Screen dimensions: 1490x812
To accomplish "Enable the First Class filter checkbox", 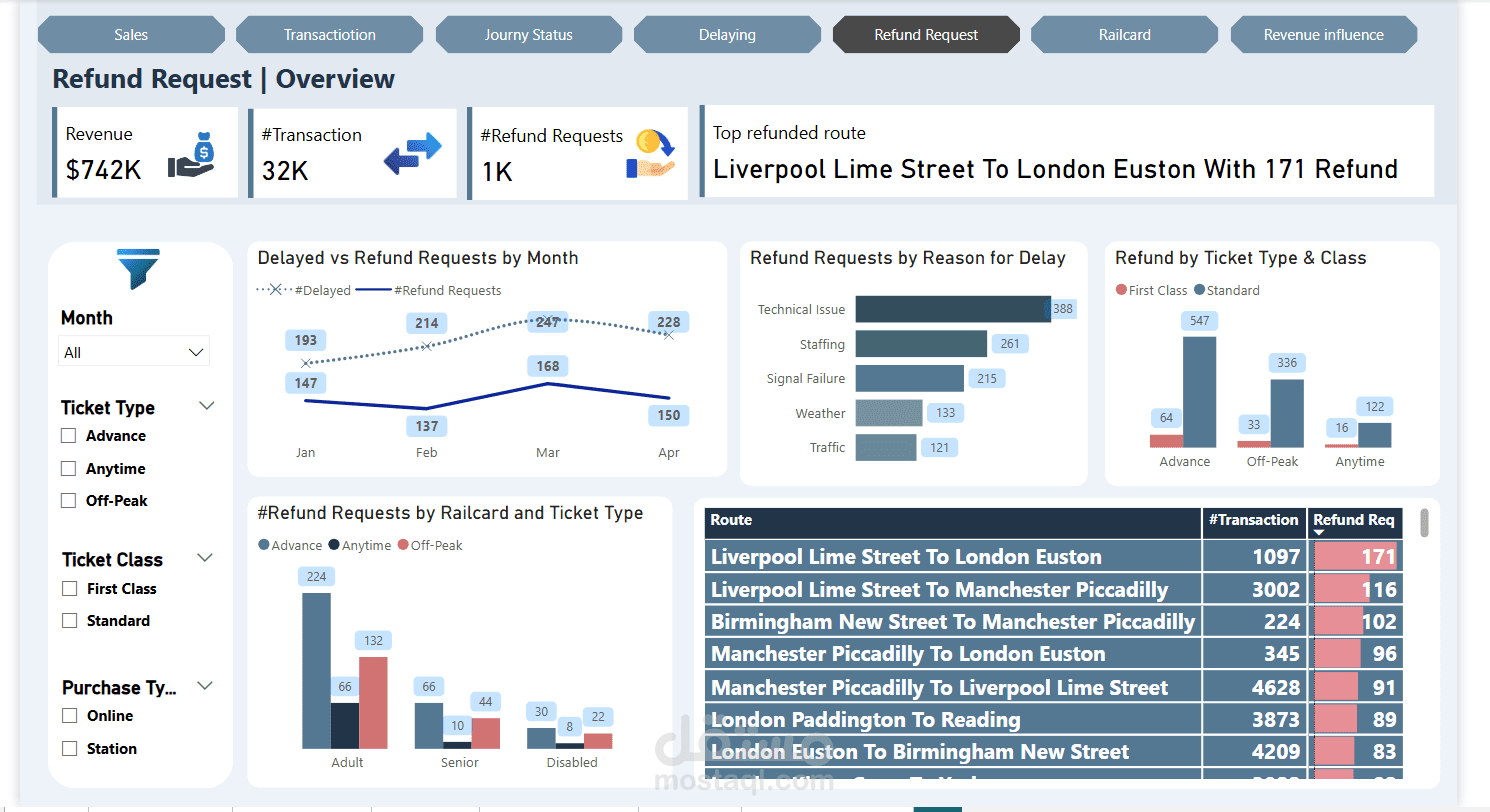I will pyautogui.click(x=70, y=588).
